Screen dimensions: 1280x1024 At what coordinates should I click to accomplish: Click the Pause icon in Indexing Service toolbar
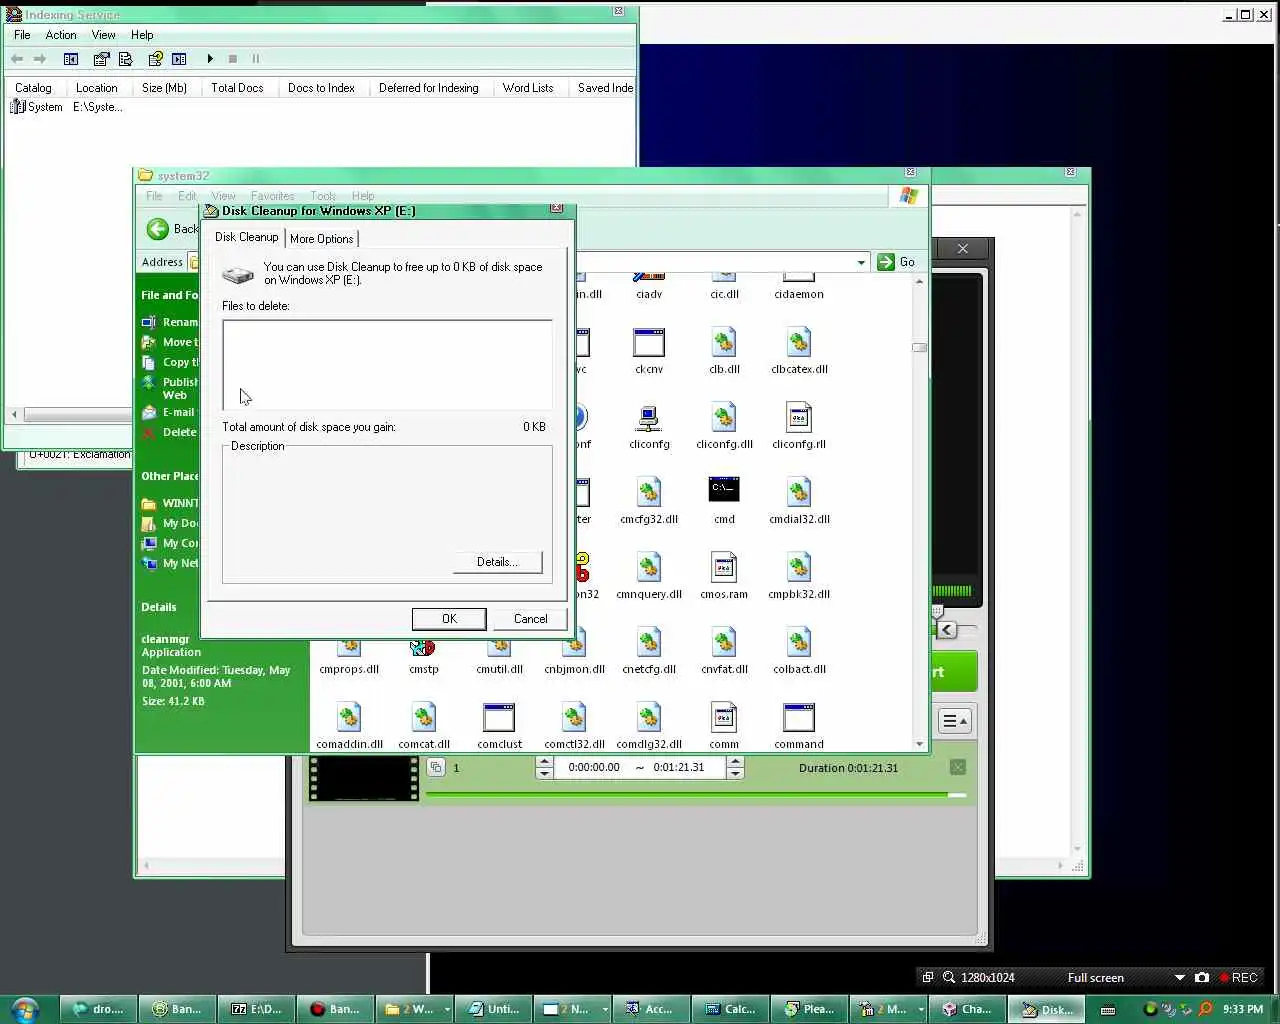256,59
